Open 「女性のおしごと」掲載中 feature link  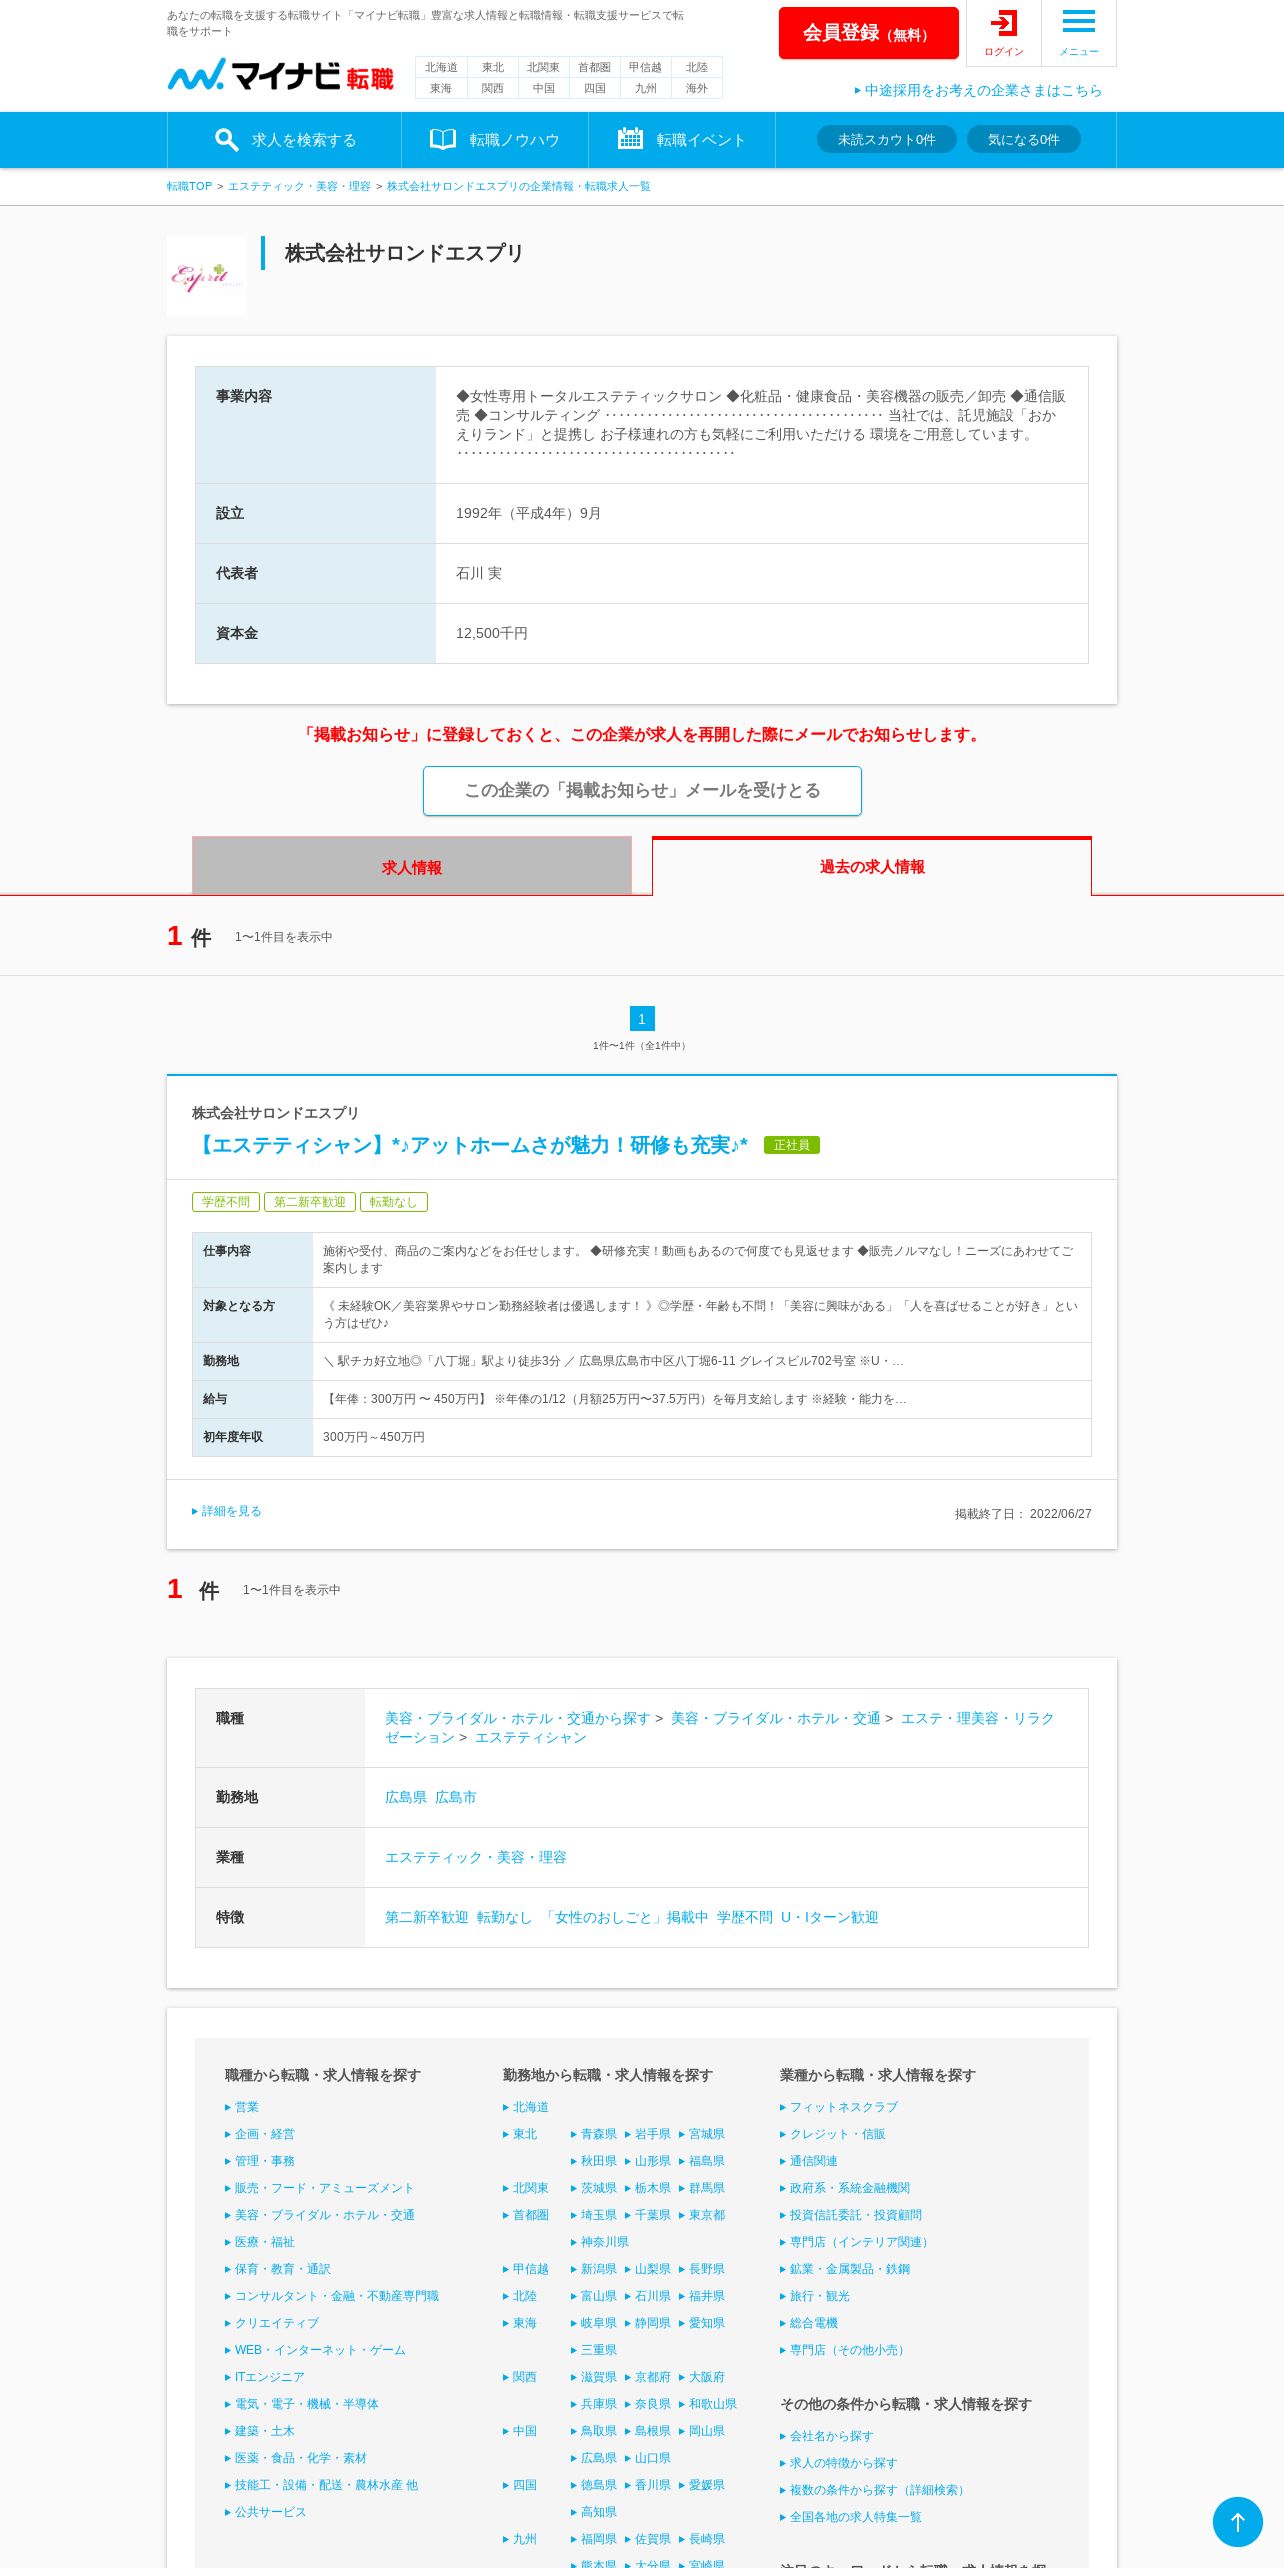pos(624,1917)
